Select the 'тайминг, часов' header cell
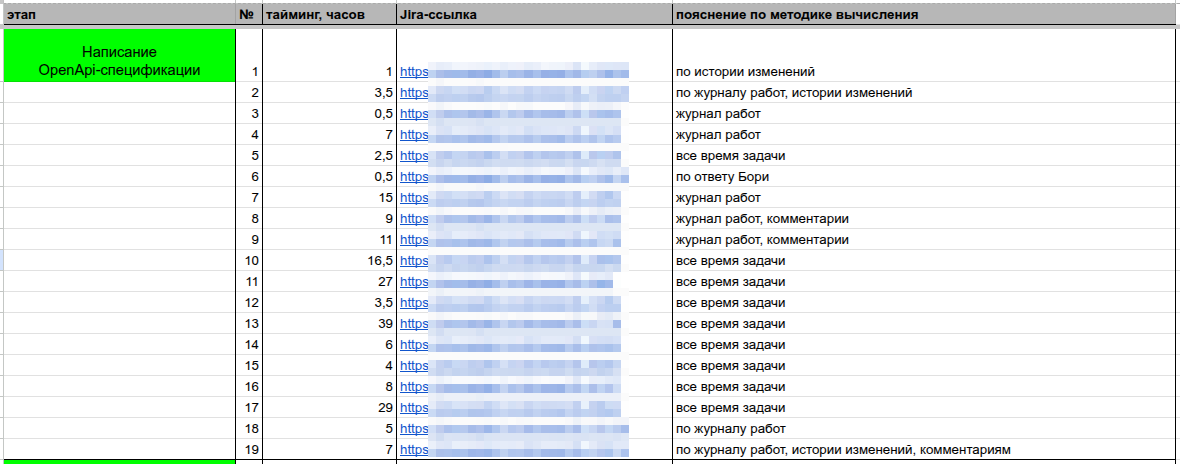 click(x=329, y=14)
